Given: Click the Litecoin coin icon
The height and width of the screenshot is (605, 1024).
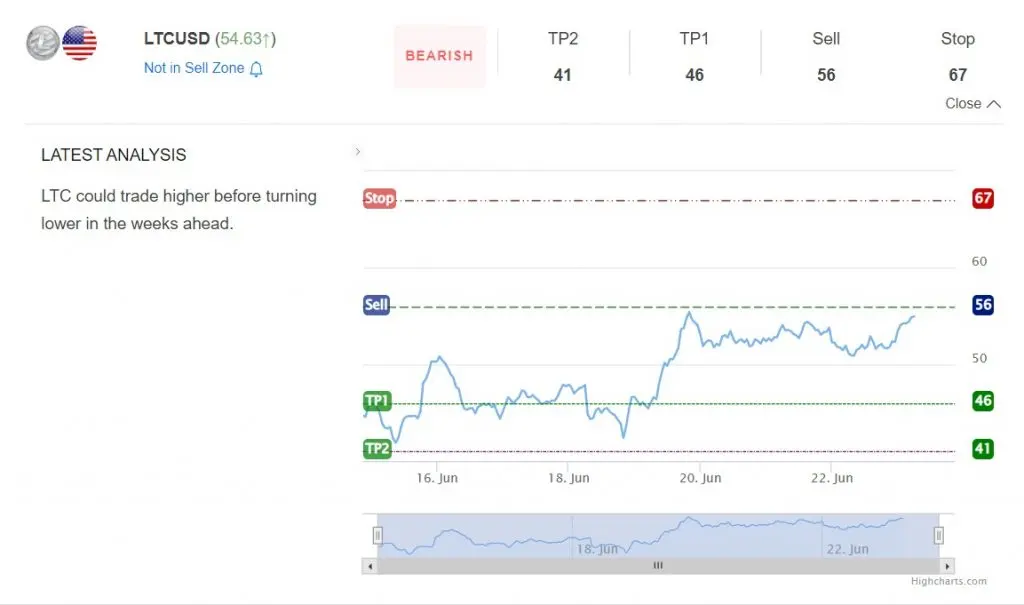Looking at the screenshot, I should coord(42,43).
